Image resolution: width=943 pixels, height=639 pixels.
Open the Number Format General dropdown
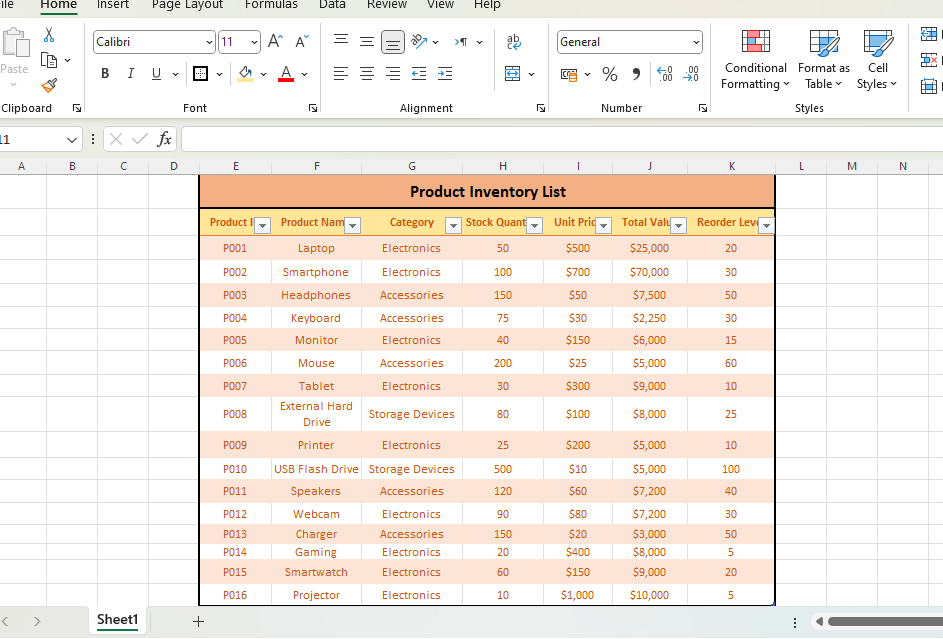(696, 42)
